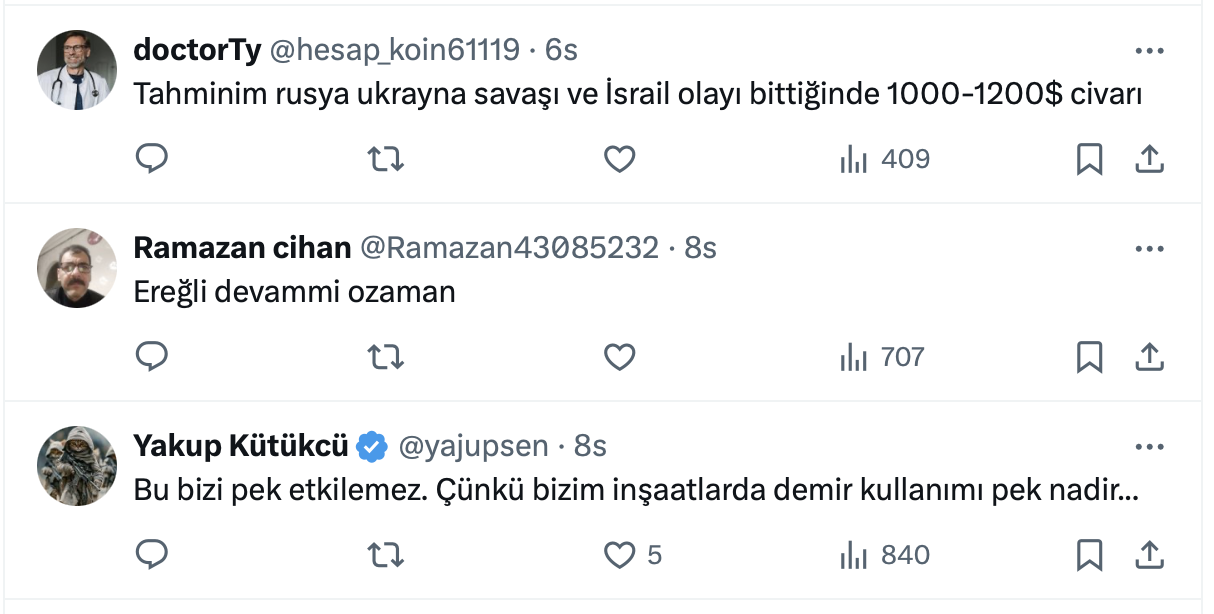The height and width of the screenshot is (614, 1214).
Task: Open the @hesap_koin61119 profile handle
Action: [394, 49]
